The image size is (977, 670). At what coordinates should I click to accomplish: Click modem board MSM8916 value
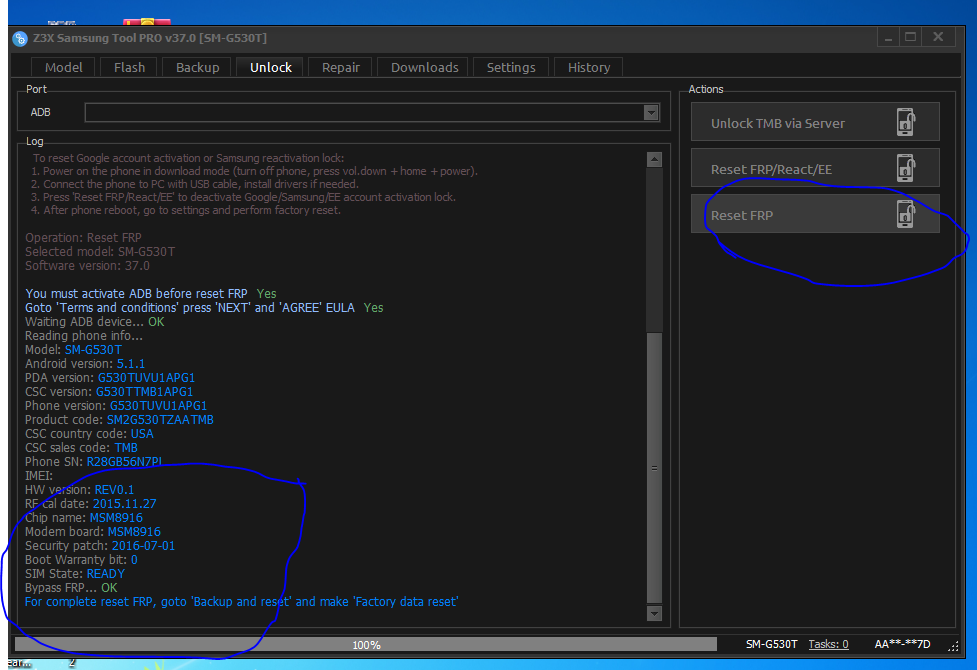[x=134, y=532]
